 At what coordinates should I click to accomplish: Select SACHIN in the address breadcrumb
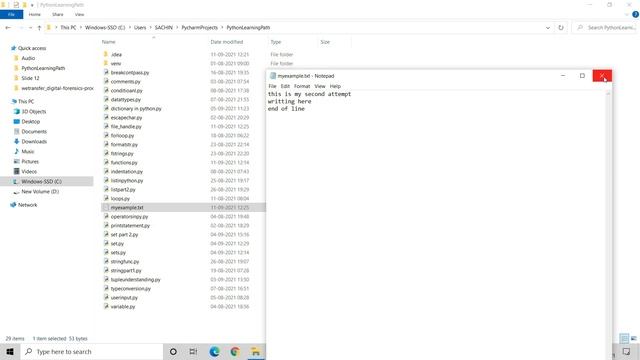pos(164,28)
